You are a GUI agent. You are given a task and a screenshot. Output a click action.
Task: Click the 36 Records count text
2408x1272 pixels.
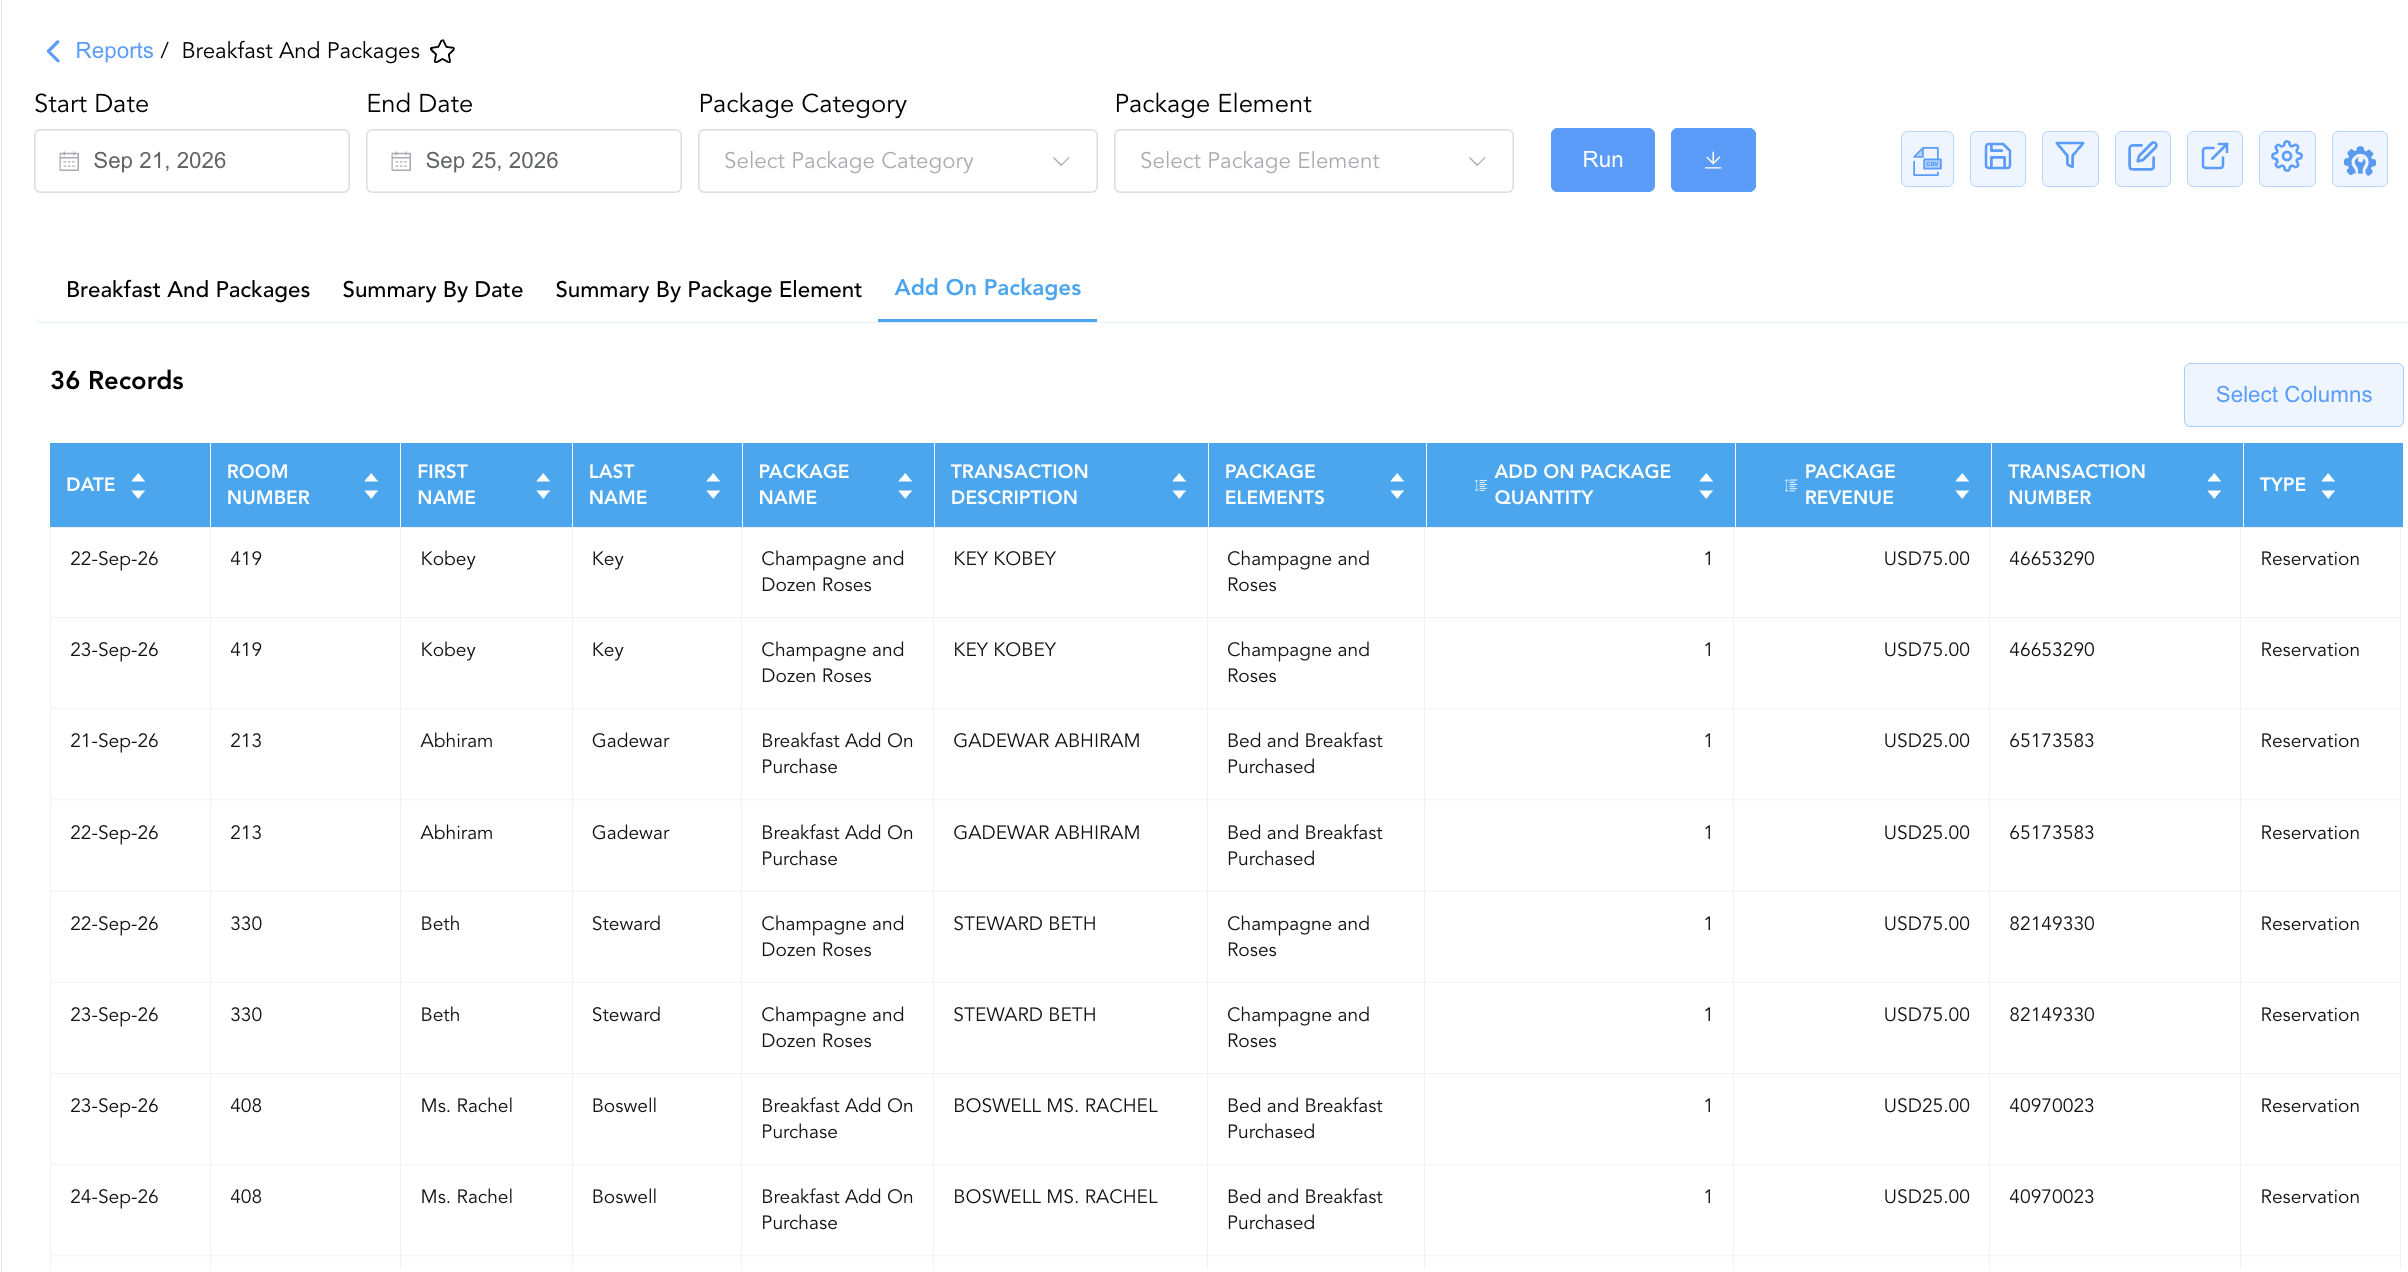tap(117, 381)
